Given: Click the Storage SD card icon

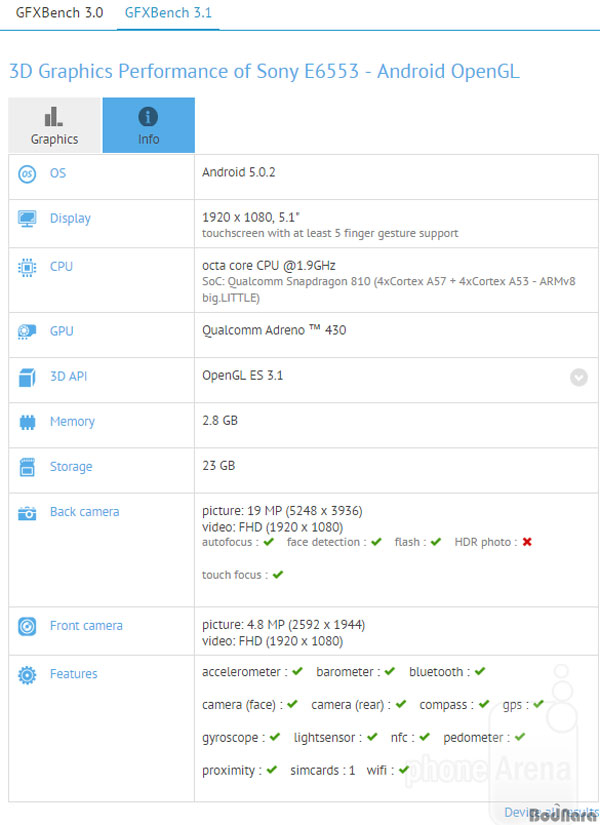Looking at the screenshot, I should point(27,467).
